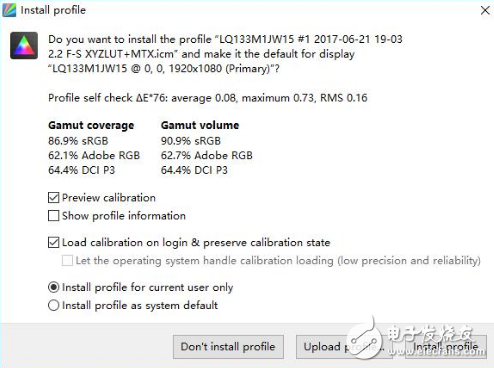
Task: Click the Gamut coverage heading
Action: [x=91, y=125]
